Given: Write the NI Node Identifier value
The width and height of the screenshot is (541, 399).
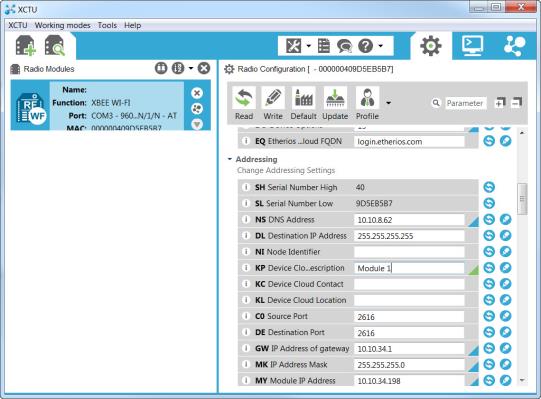Looking at the screenshot, I should [505, 252].
